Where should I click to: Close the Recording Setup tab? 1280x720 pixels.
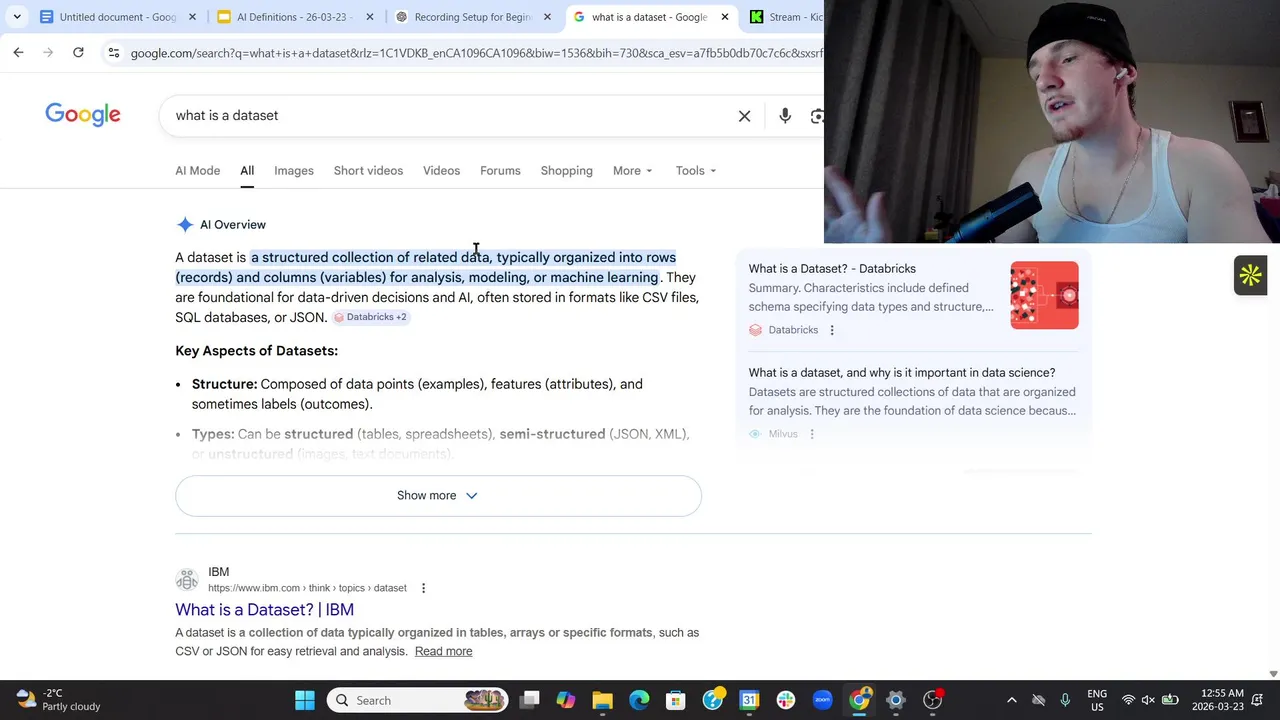[547, 17]
